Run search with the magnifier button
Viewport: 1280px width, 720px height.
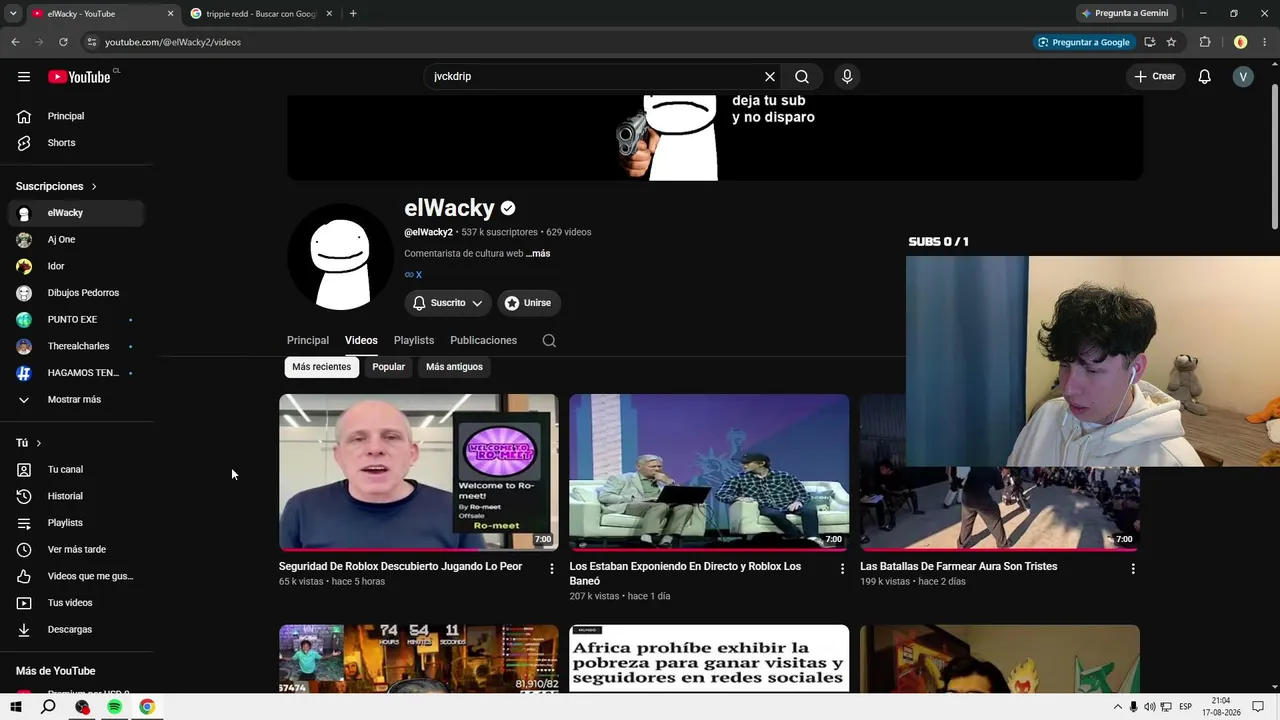tap(802, 77)
